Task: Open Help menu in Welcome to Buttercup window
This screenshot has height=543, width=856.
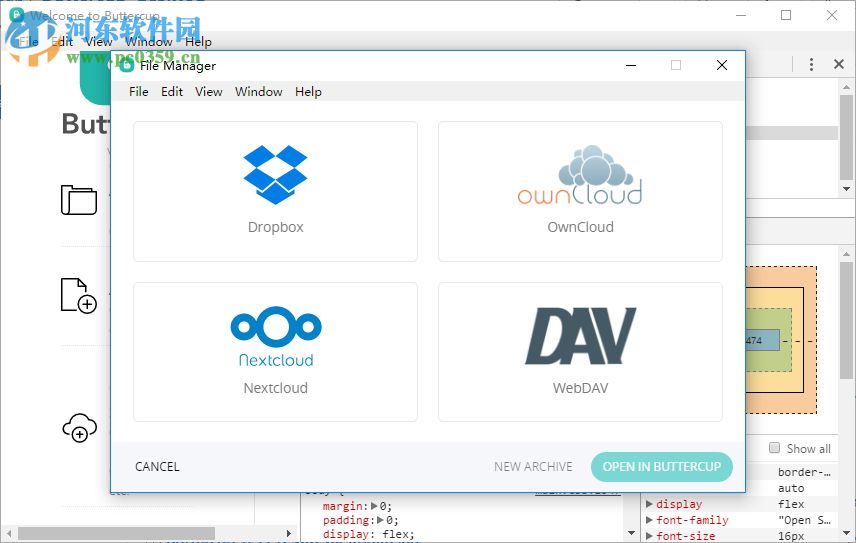Action: (x=198, y=41)
